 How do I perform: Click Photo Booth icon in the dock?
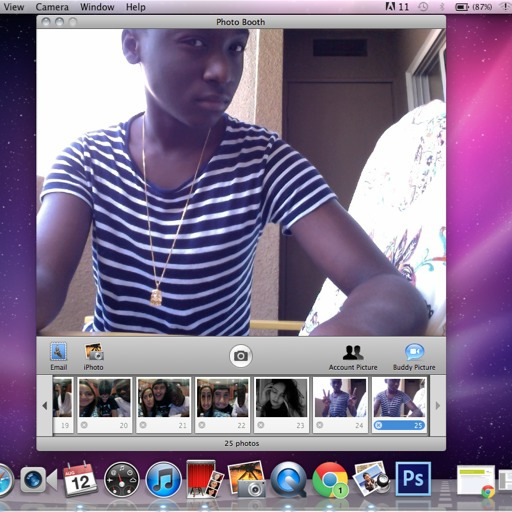point(205,479)
